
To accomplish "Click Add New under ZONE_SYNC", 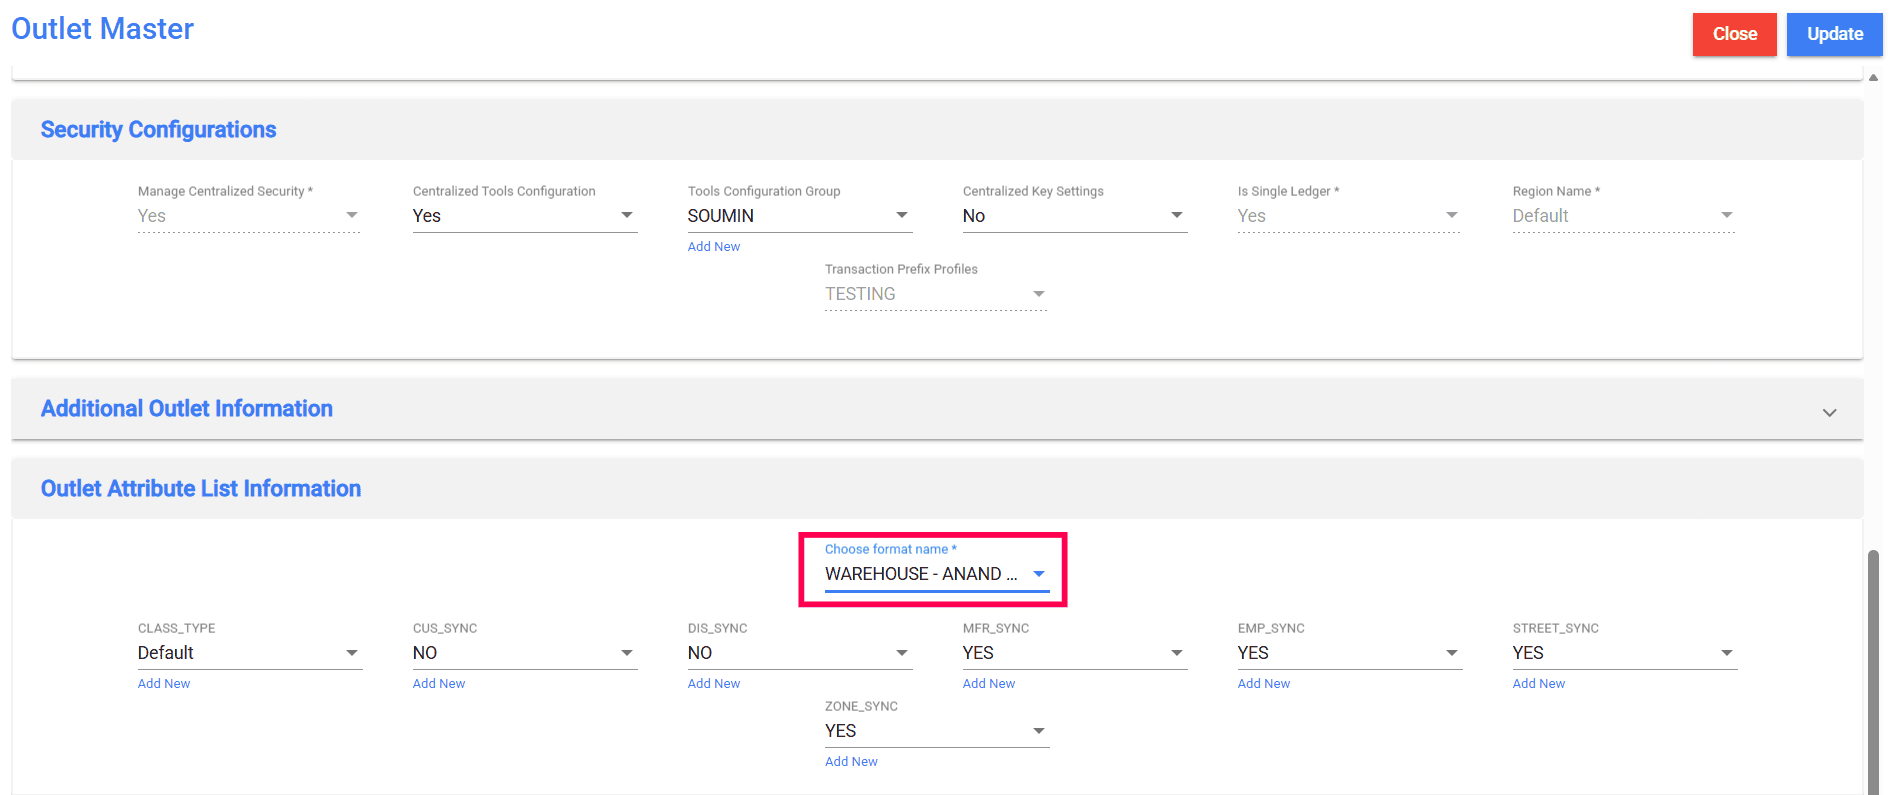I will pyautogui.click(x=851, y=762).
